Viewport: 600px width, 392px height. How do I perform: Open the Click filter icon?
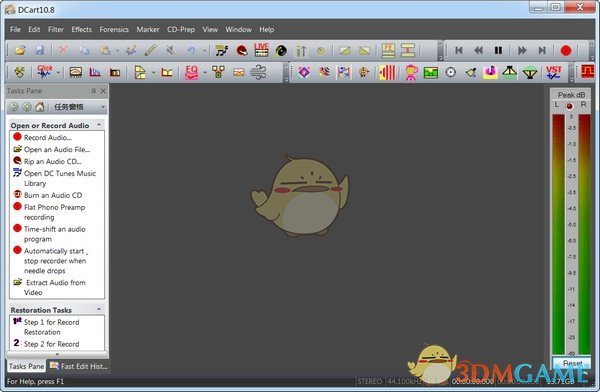(x=44, y=72)
